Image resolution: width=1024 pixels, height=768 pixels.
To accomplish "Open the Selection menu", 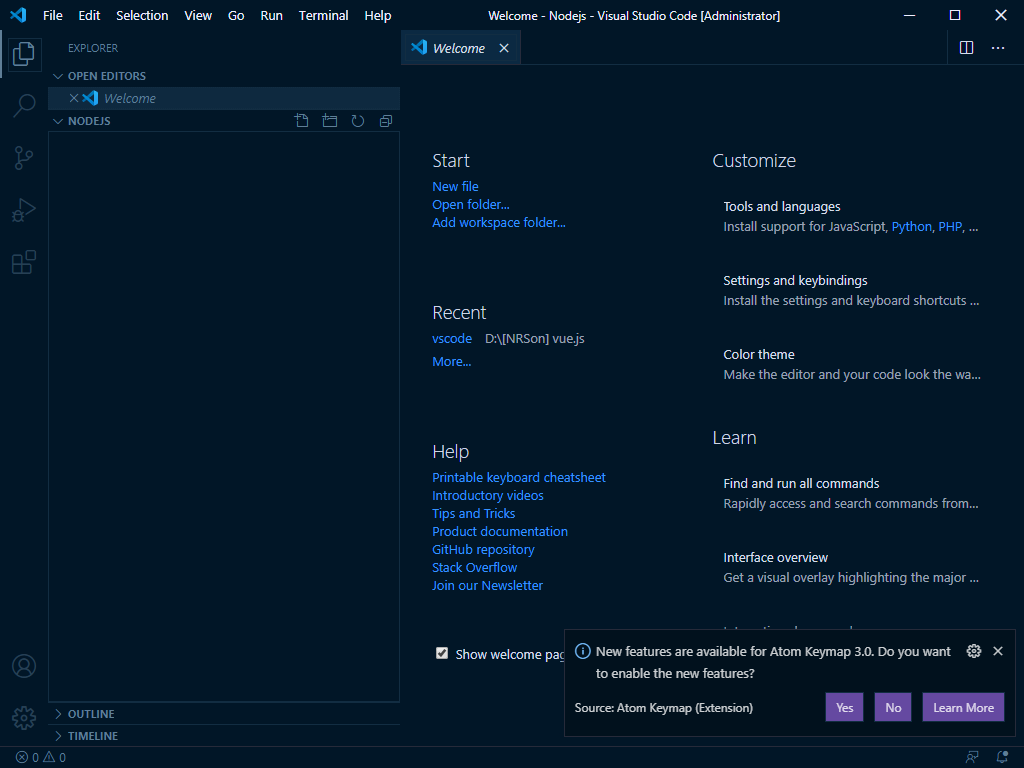I will pos(142,15).
